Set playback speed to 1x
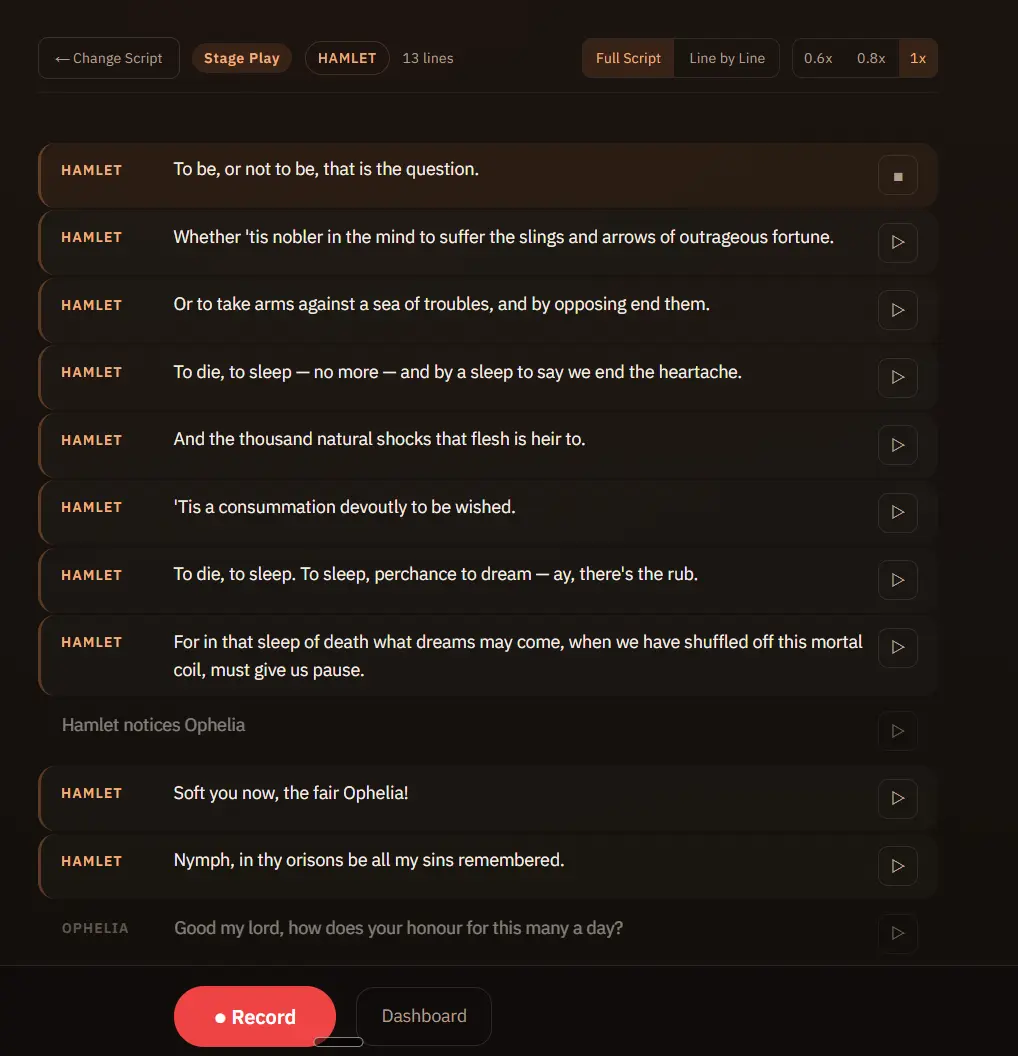 click(x=918, y=58)
